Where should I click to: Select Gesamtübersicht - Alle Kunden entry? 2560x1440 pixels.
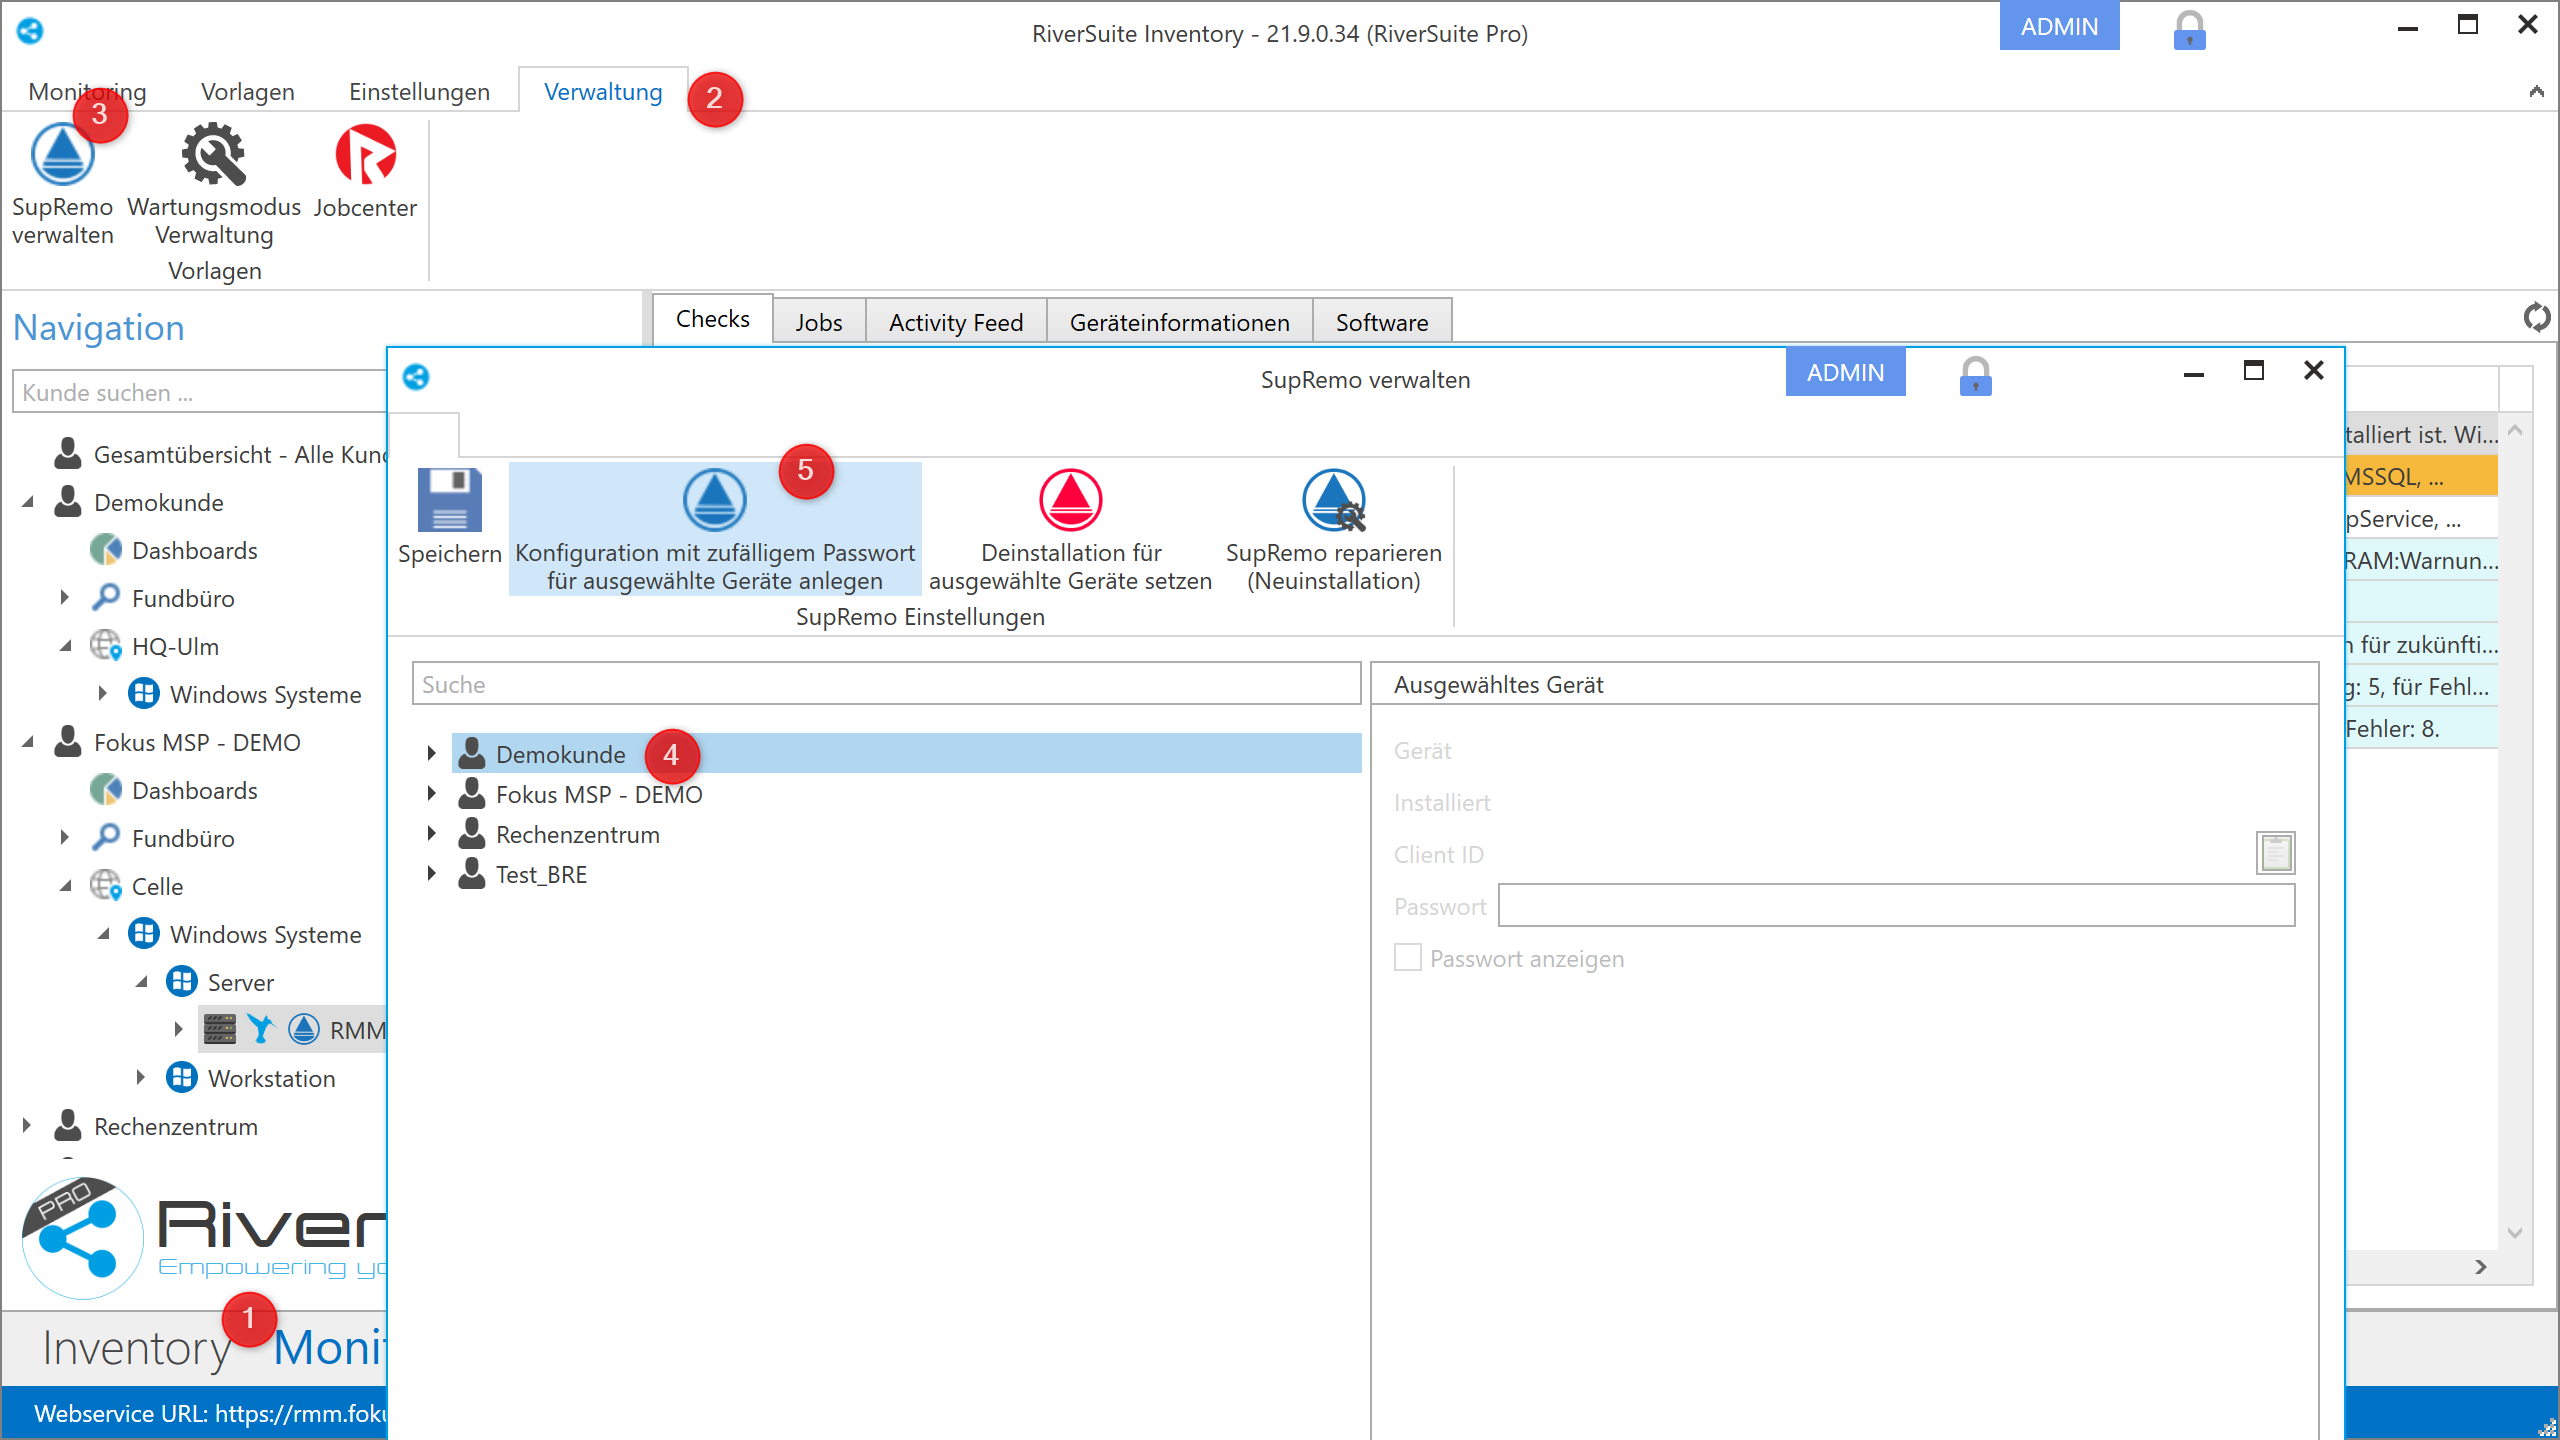[240, 455]
